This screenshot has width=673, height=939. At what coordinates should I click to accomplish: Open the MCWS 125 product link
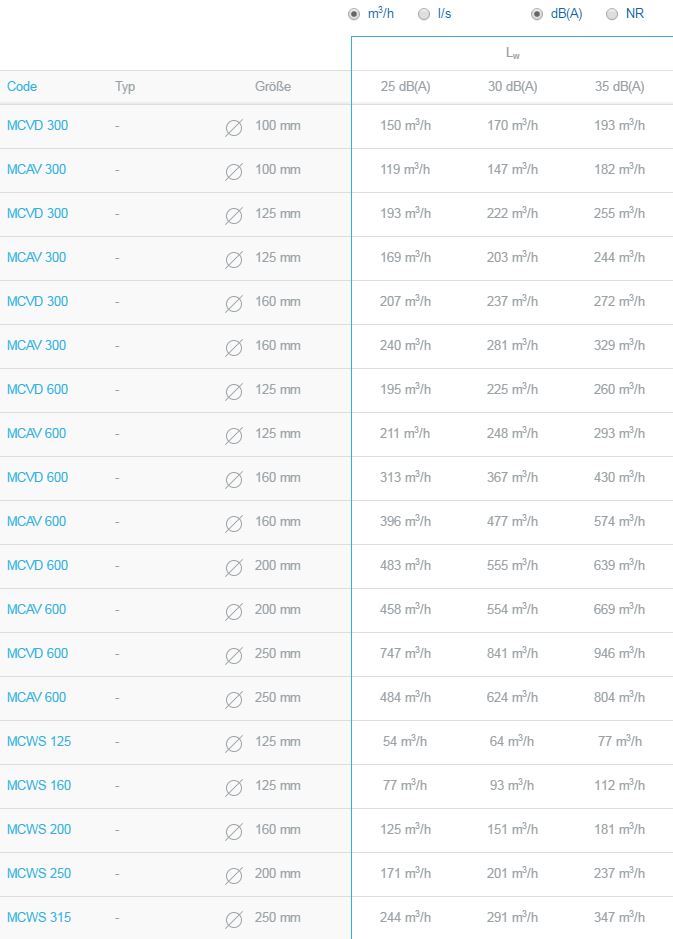point(39,741)
